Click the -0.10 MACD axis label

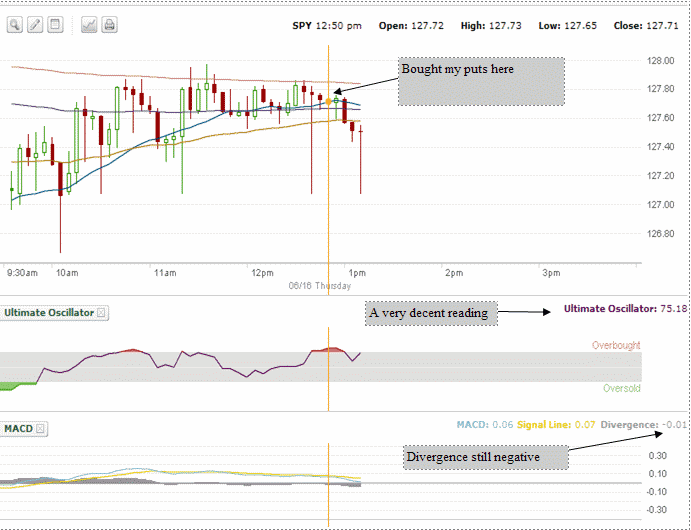(x=656, y=492)
